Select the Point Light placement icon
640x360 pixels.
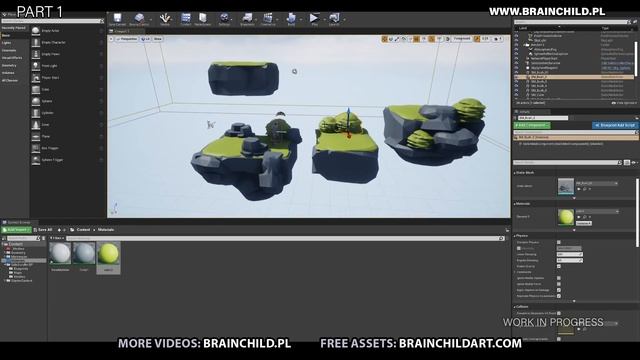36,66
